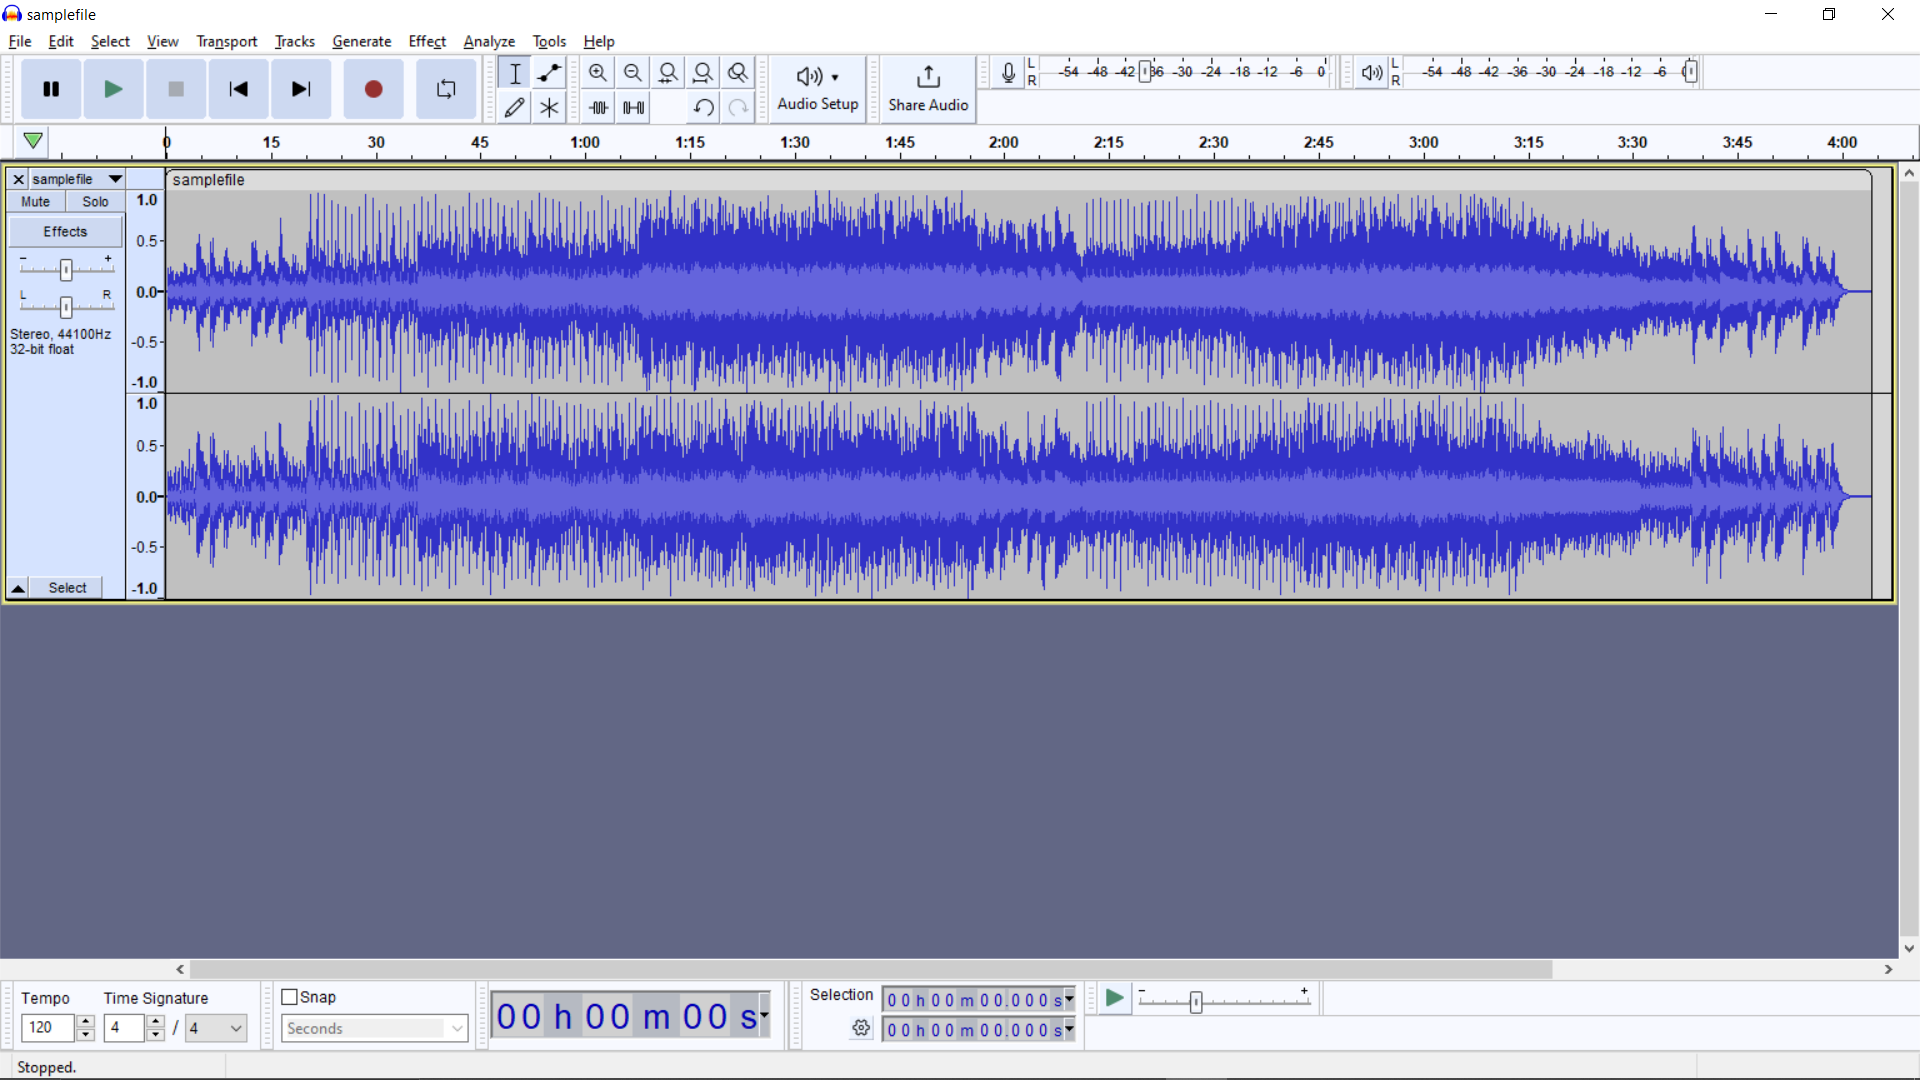Open the Tracks menu
The image size is (1920, 1080).
point(294,41)
